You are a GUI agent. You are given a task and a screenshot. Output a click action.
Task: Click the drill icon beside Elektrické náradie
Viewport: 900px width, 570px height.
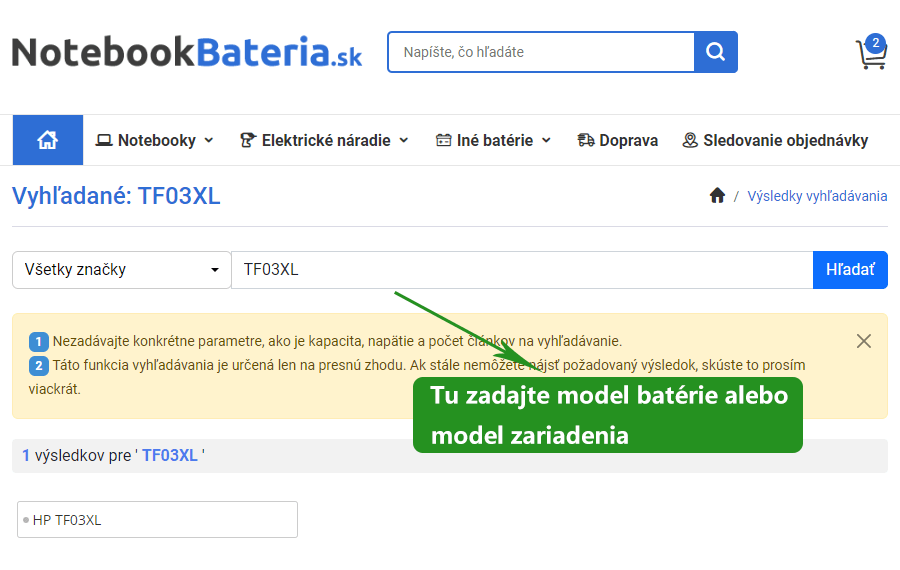248,140
